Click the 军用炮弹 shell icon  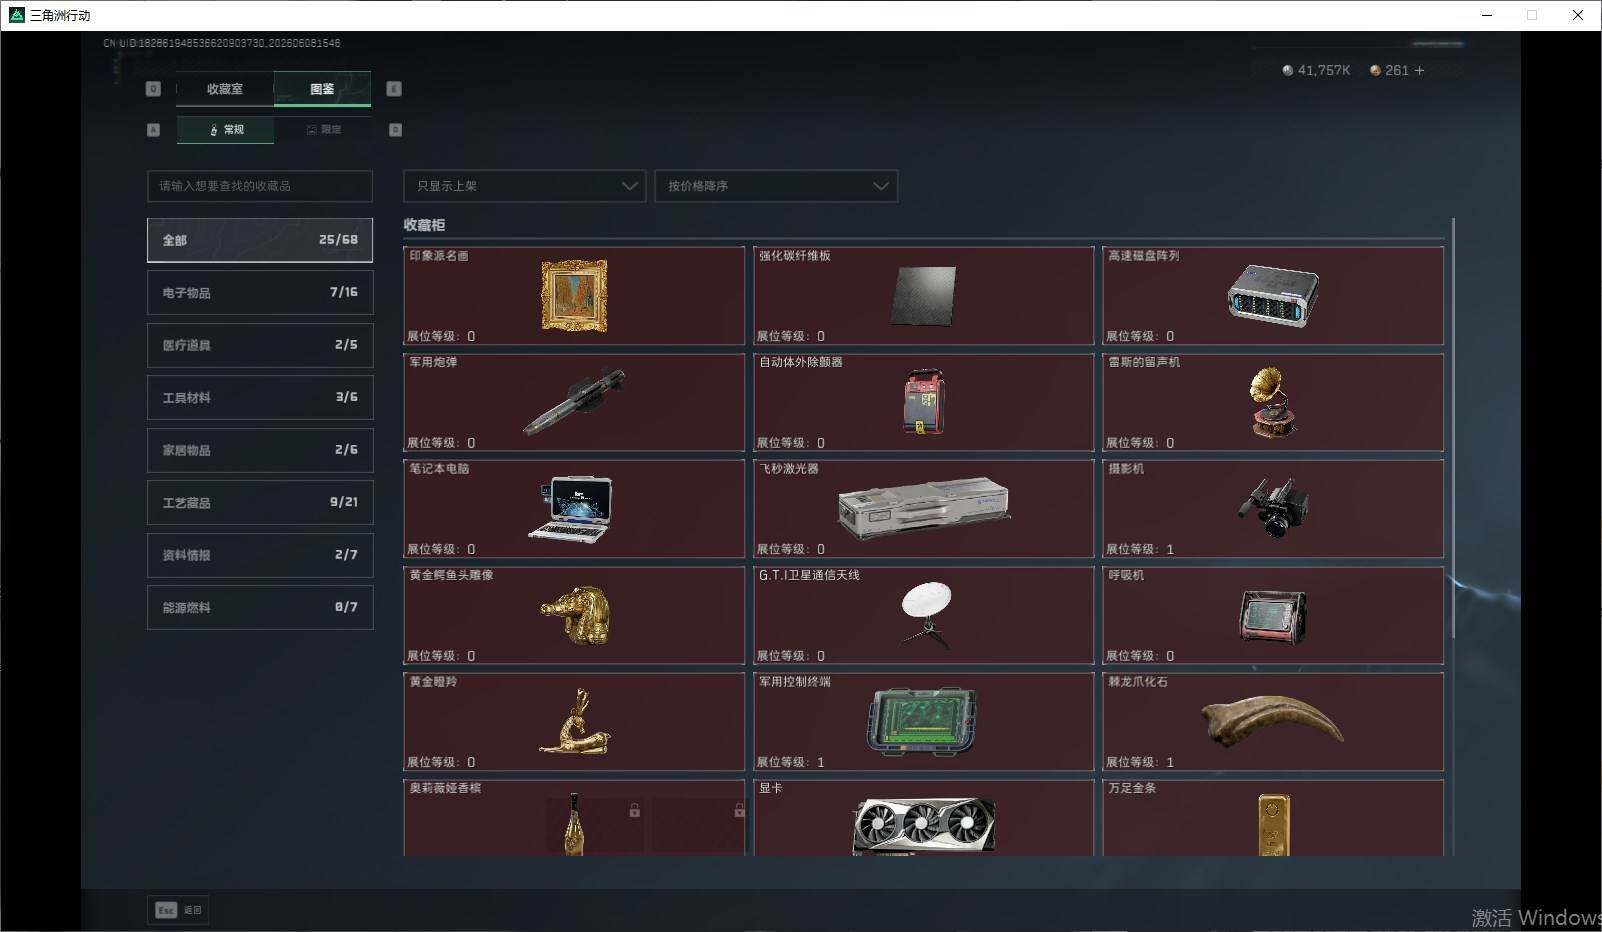[x=574, y=402]
